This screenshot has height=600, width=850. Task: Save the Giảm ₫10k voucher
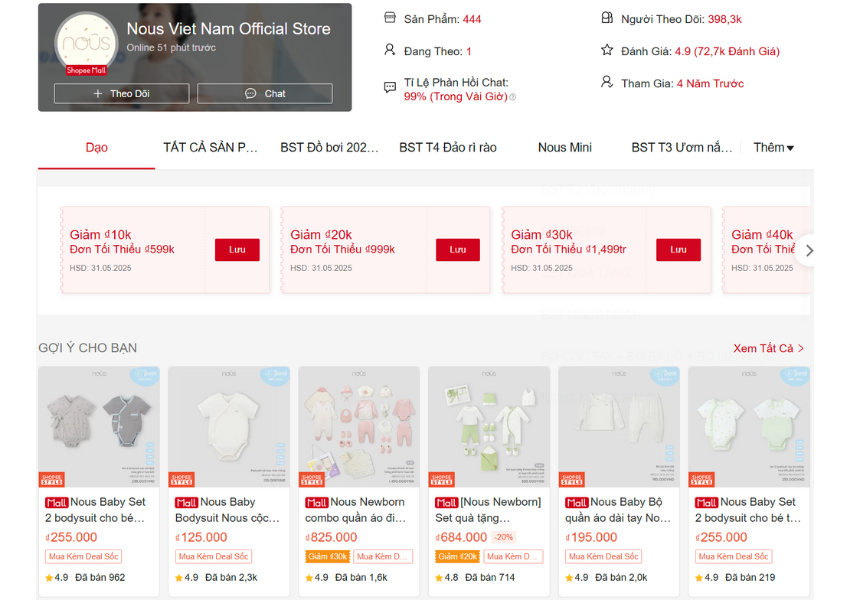tap(237, 249)
